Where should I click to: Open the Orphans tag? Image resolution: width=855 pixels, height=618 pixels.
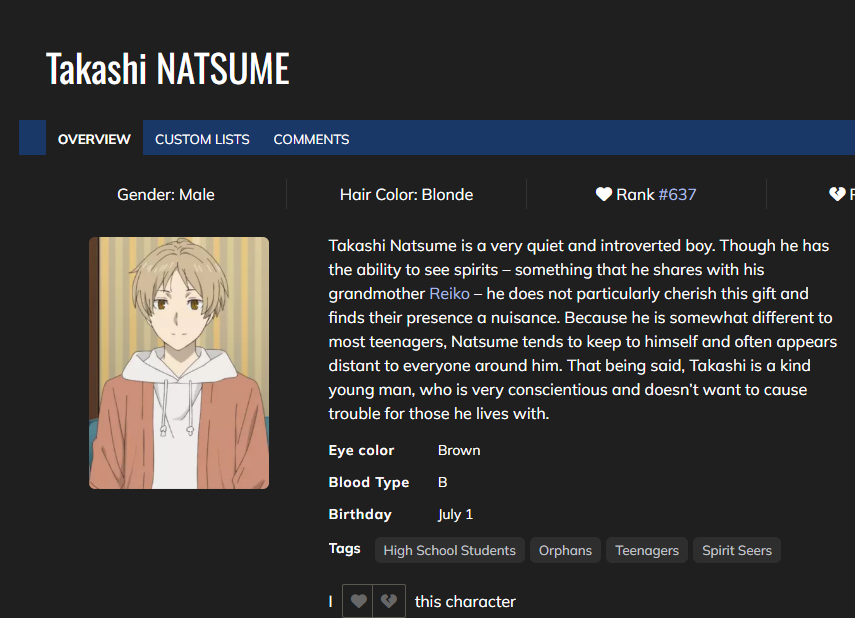tap(565, 550)
